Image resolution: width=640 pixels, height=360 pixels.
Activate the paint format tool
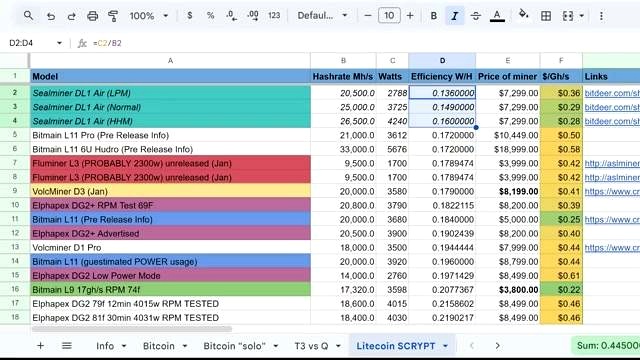tap(113, 16)
